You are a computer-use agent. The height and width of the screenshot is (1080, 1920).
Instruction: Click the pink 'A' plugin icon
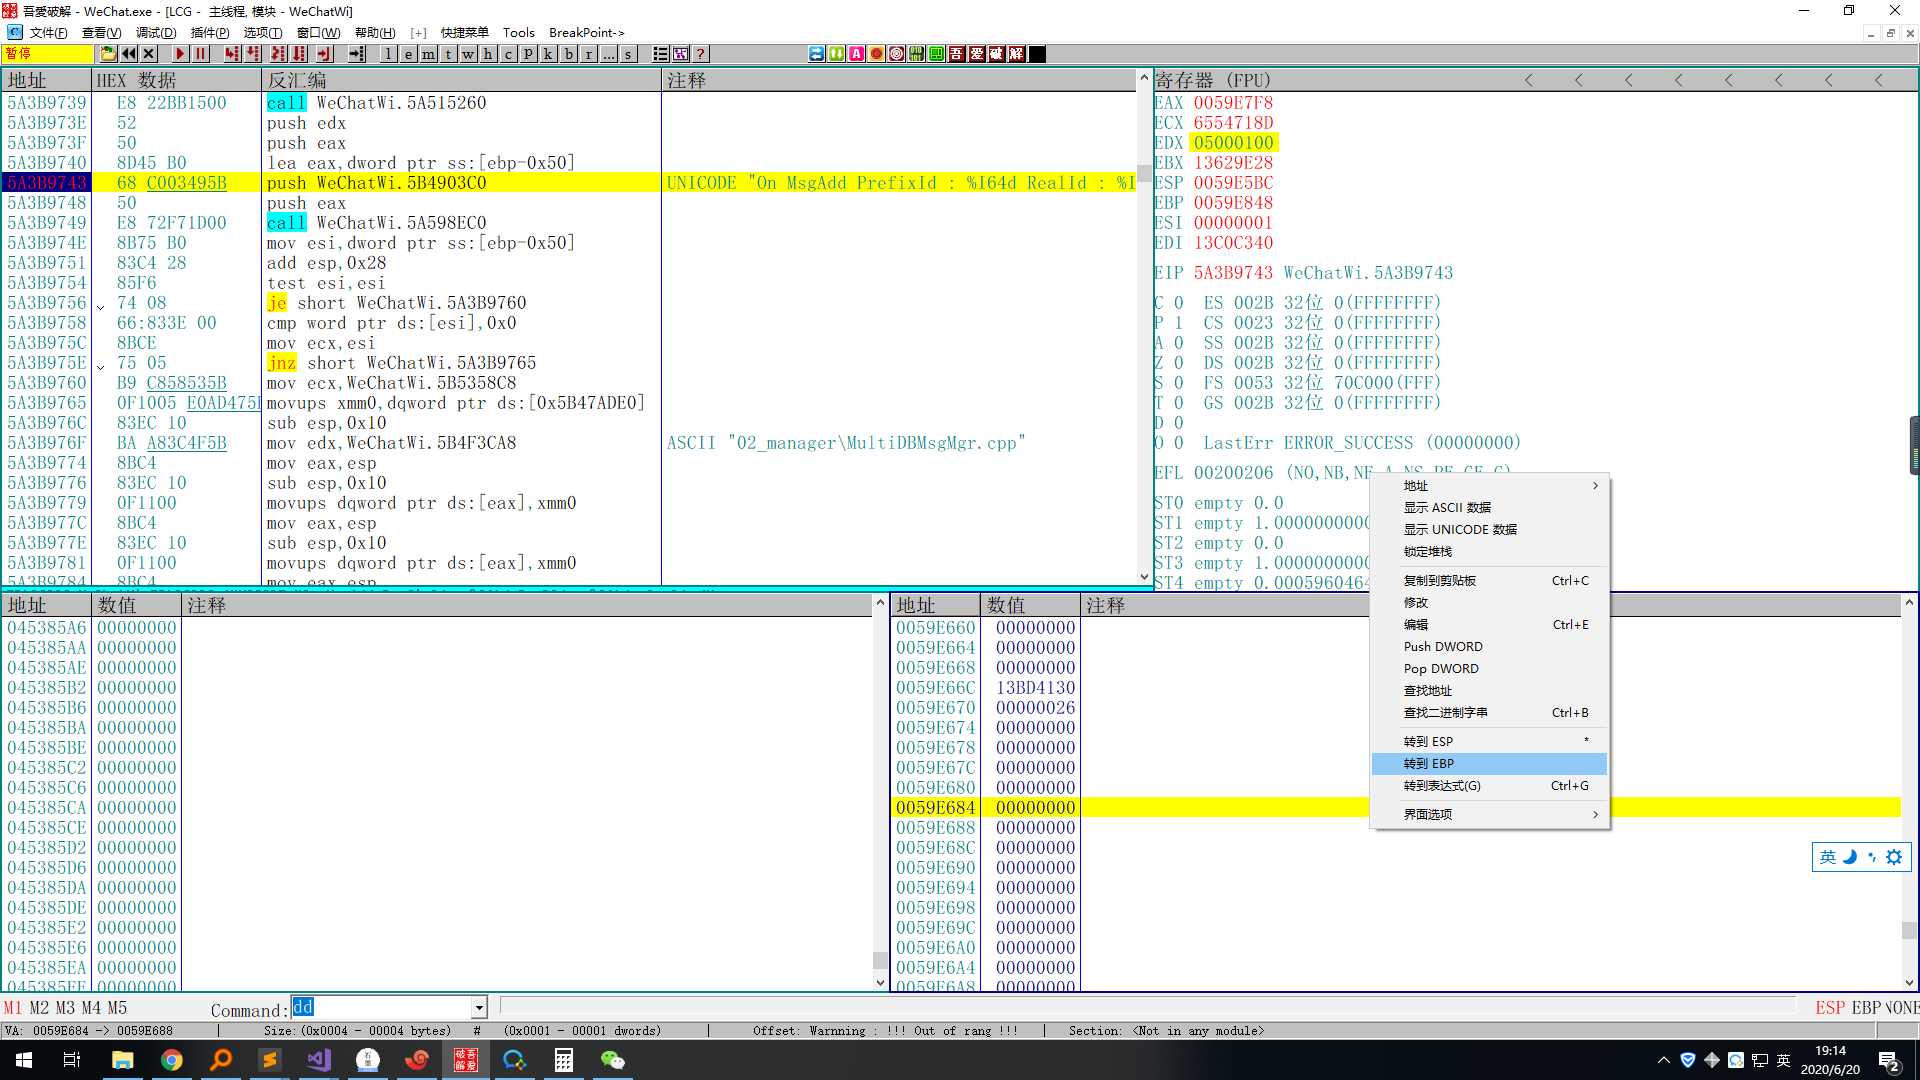[x=857, y=54]
